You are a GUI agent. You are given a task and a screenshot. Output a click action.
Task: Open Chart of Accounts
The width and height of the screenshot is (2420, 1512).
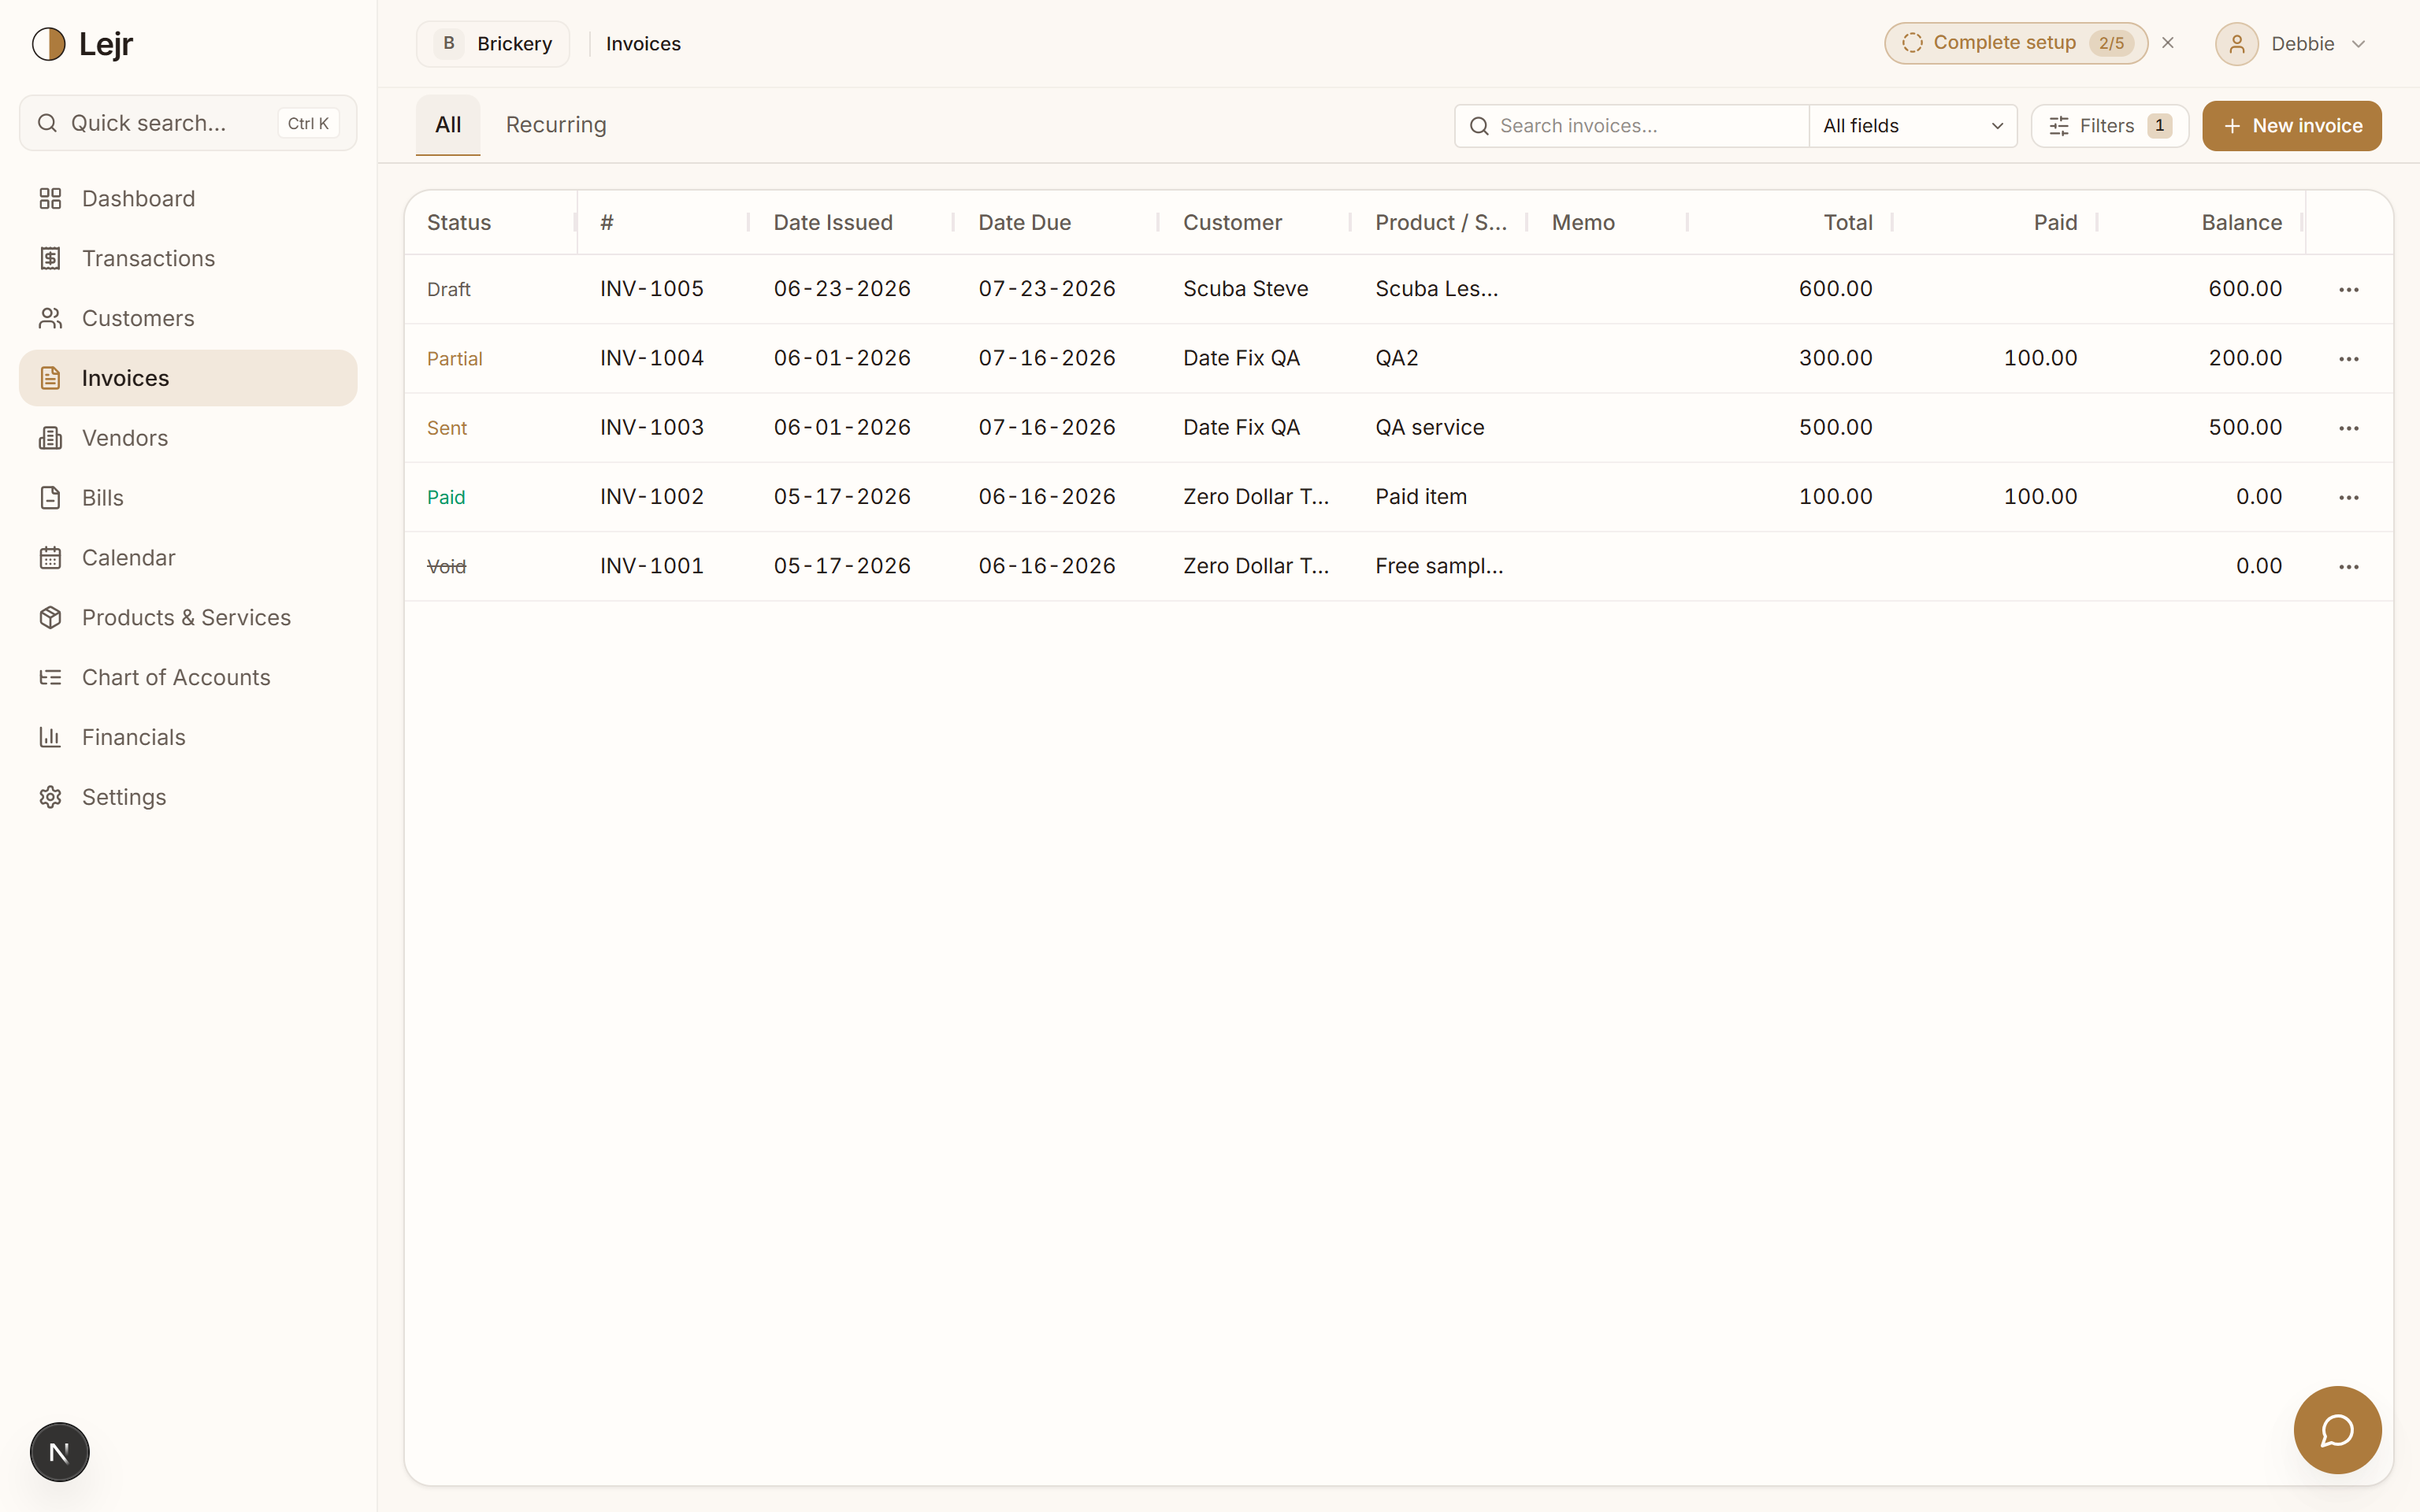[x=188, y=678]
